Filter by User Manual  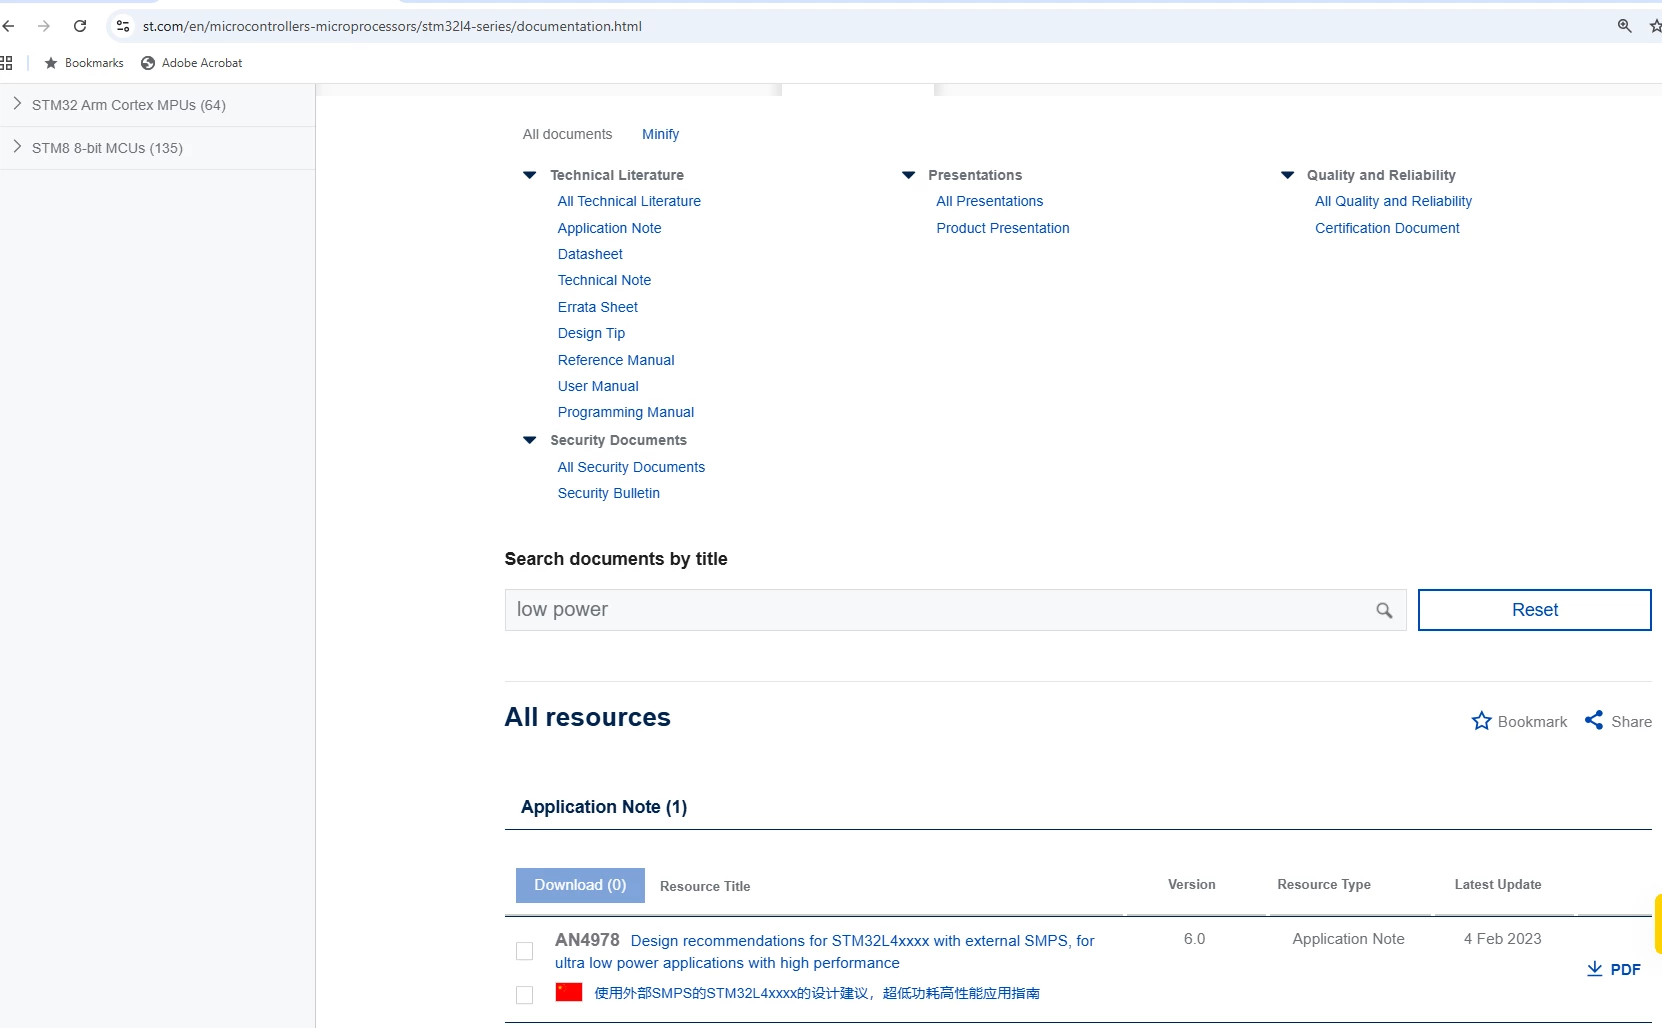[x=598, y=386]
